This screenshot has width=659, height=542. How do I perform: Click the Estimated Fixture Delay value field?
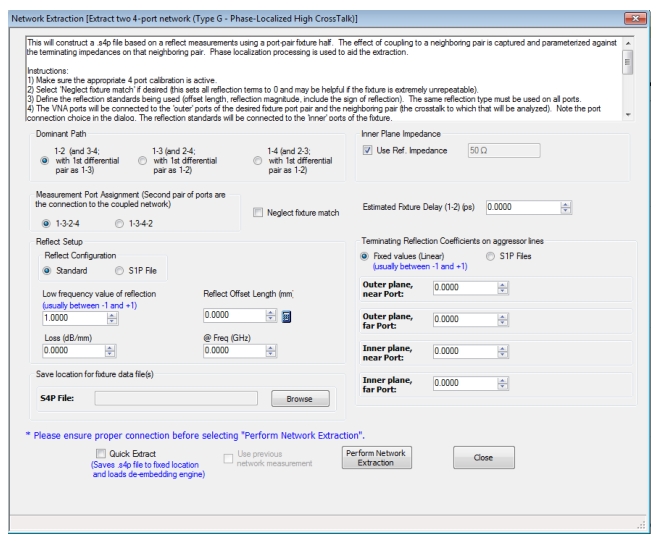click(x=523, y=207)
